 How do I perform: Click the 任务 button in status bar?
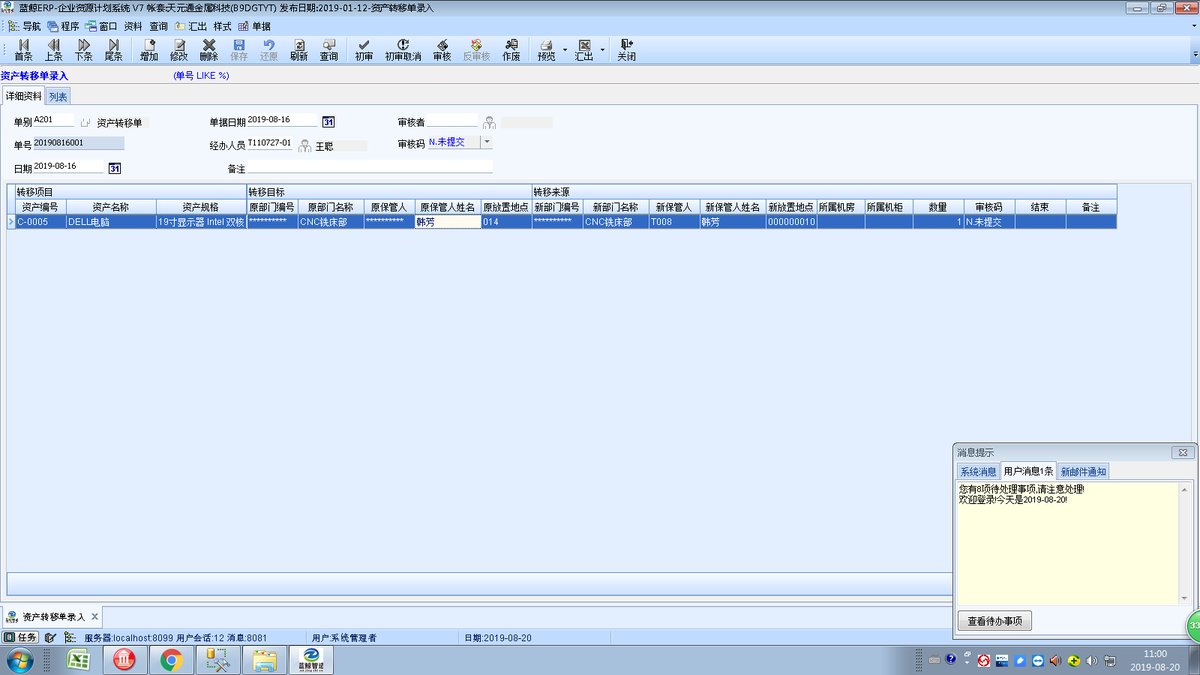[20, 637]
